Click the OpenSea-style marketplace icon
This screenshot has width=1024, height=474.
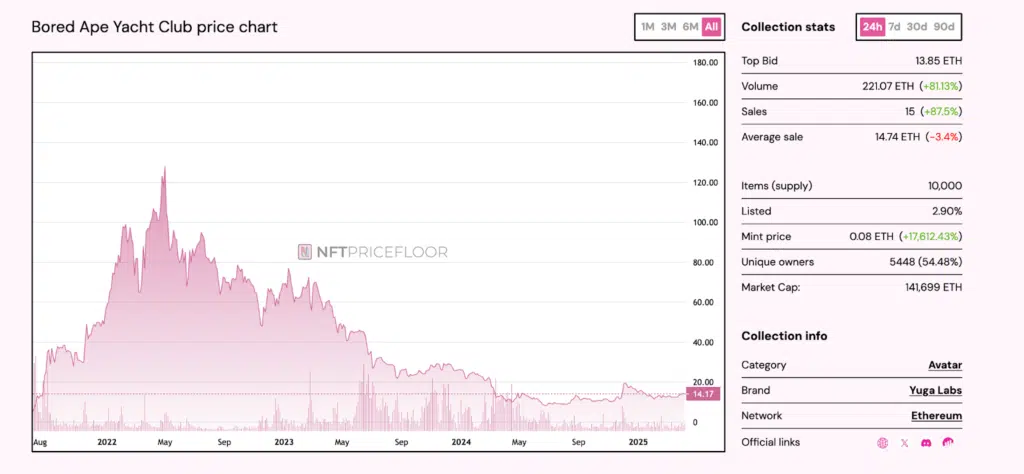pos(949,442)
